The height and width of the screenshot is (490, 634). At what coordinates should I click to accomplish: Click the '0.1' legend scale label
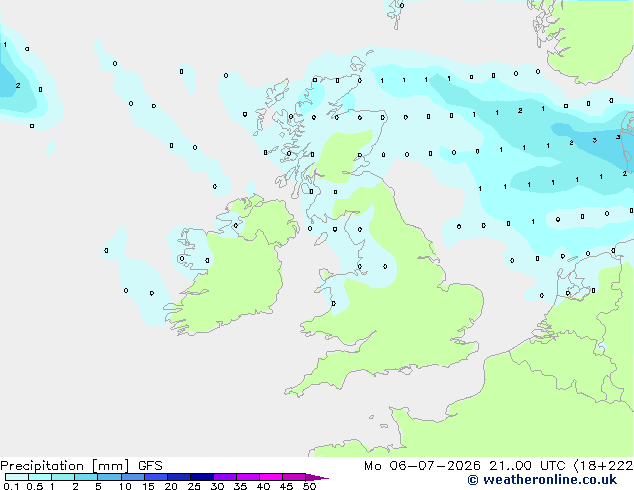click(11, 486)
